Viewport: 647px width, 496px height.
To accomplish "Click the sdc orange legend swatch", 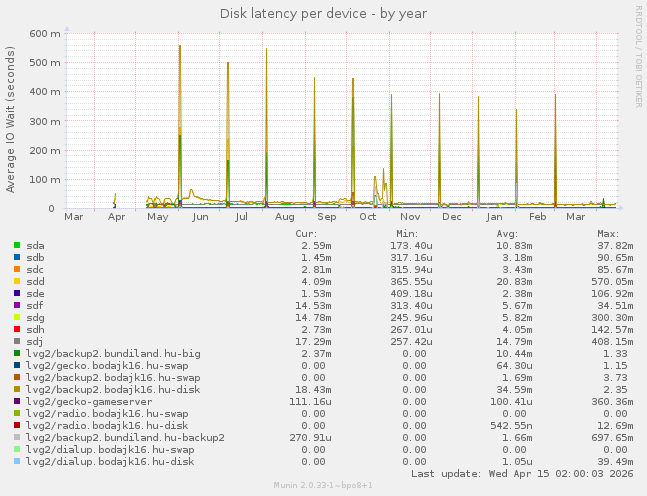I will [x=17, y=269].
